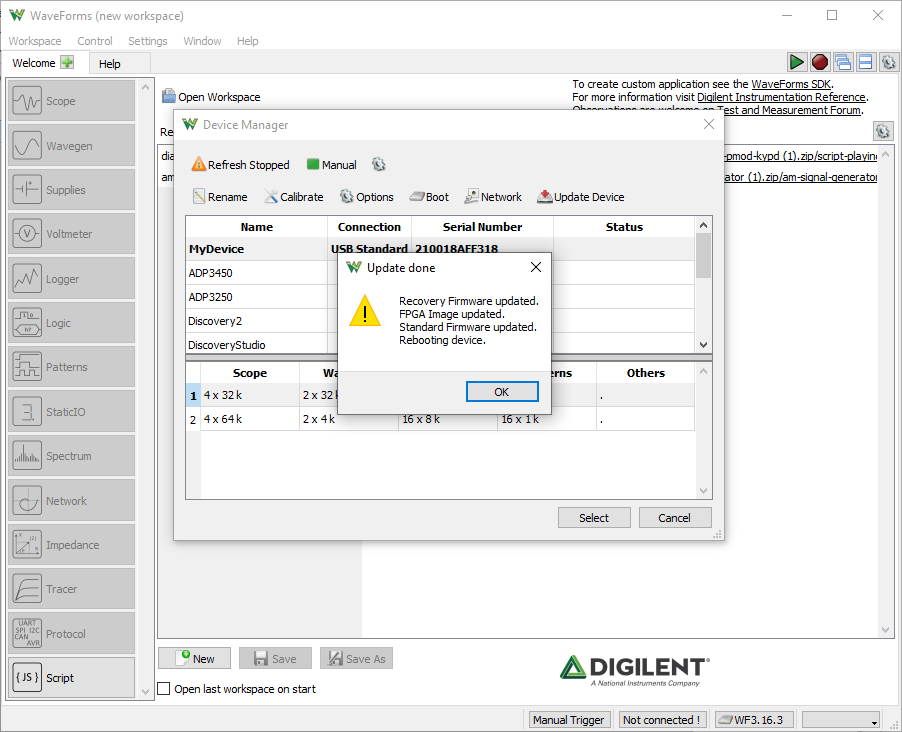Click the Refresh Stopped indicator

[240, 165]
